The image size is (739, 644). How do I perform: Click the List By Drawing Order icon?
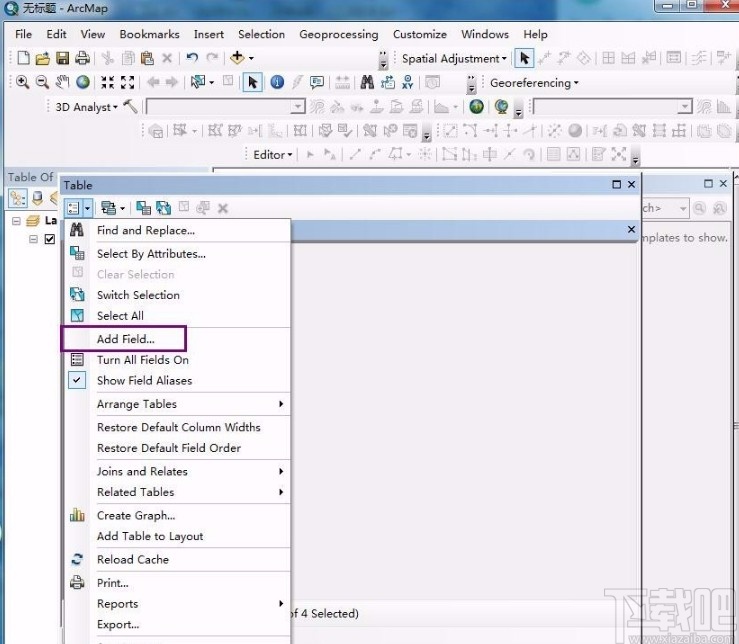(18, 198)
